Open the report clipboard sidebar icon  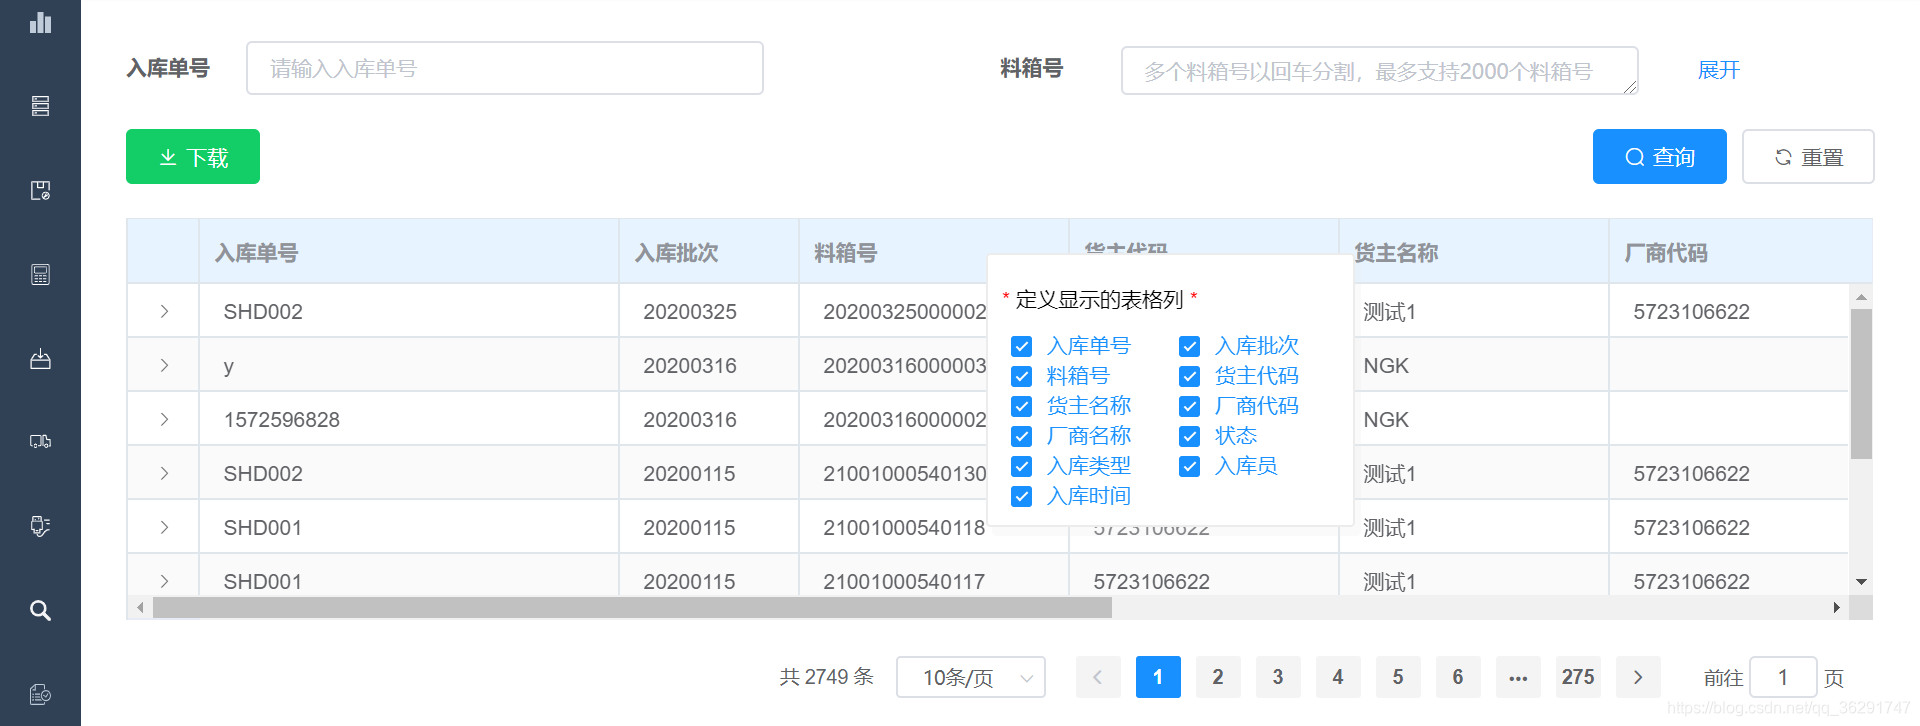tap(40, 694)
